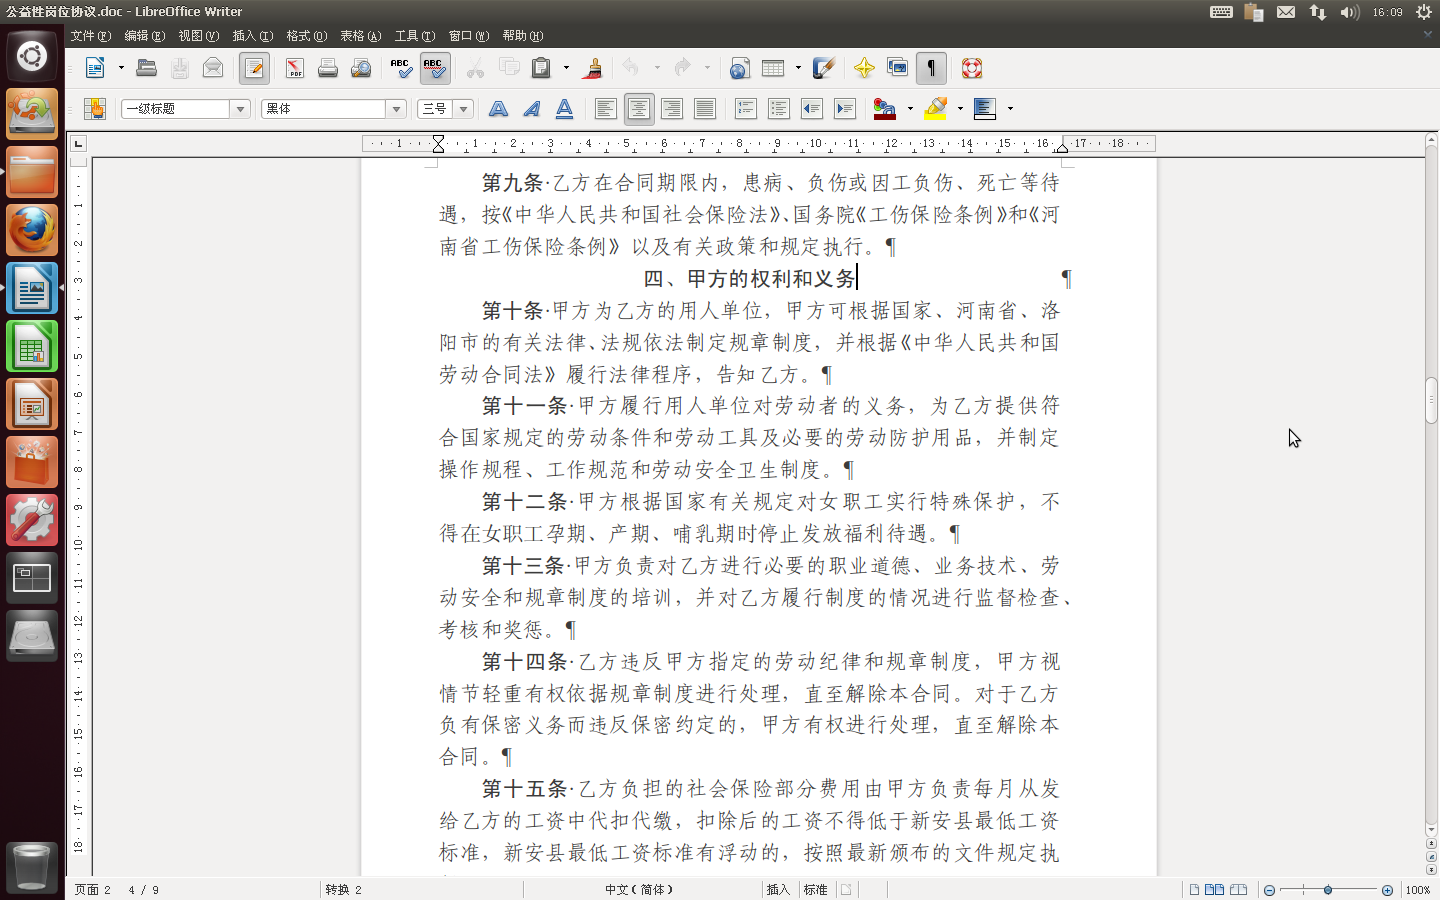This screenshot has height=900, width=1440.
Task: Align text left
Action: coord(605,108)
